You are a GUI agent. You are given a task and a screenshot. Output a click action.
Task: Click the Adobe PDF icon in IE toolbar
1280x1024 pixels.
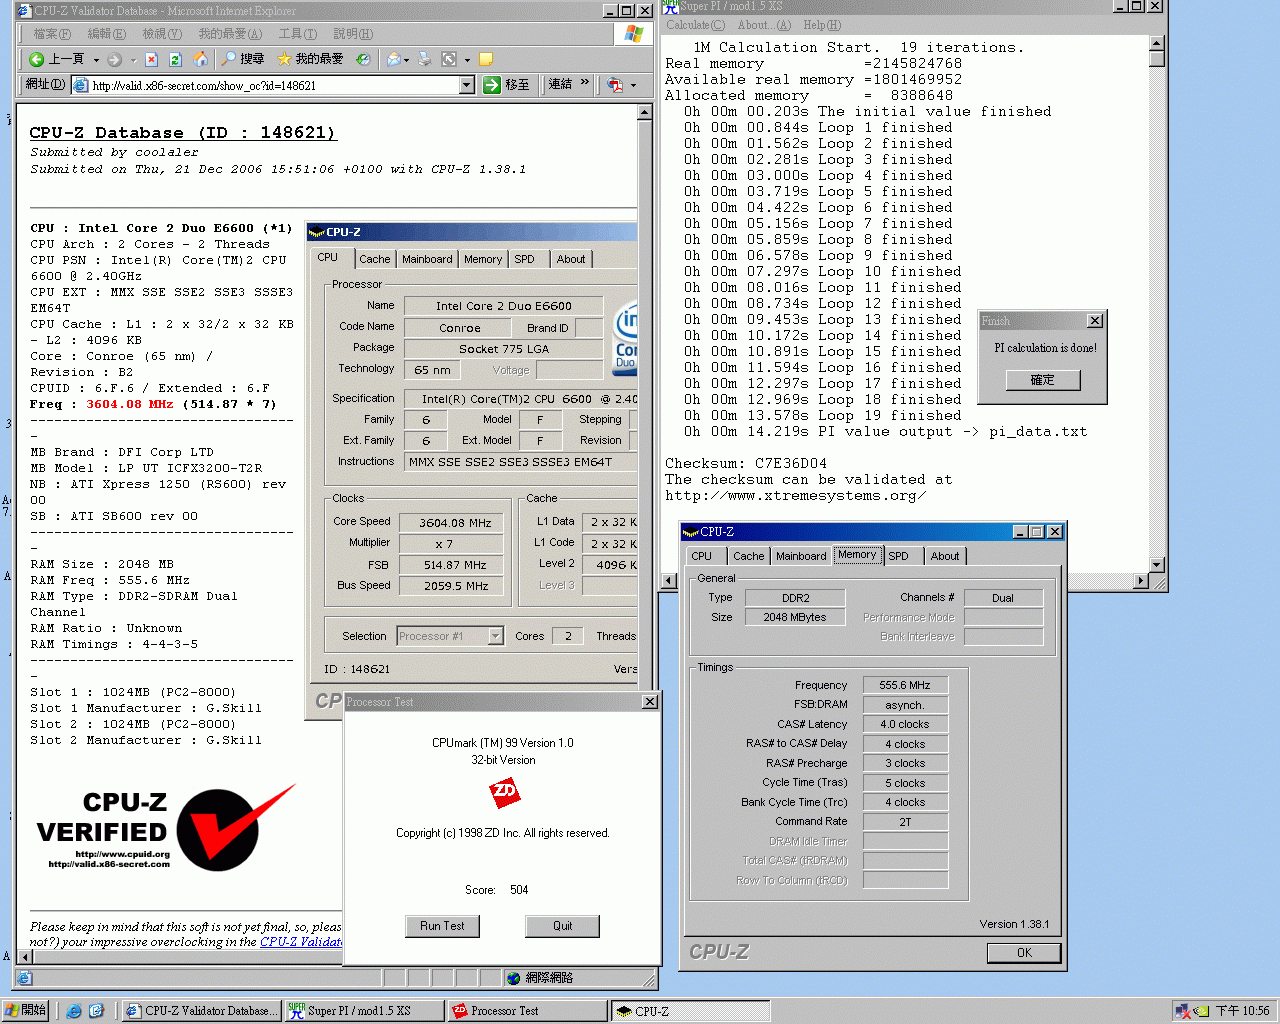pyautogui.click(x=615, y=85)
